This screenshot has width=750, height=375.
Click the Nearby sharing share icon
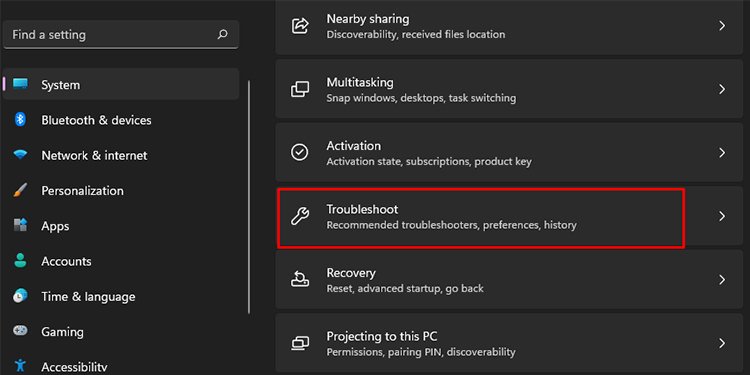[x=300, y=26]
